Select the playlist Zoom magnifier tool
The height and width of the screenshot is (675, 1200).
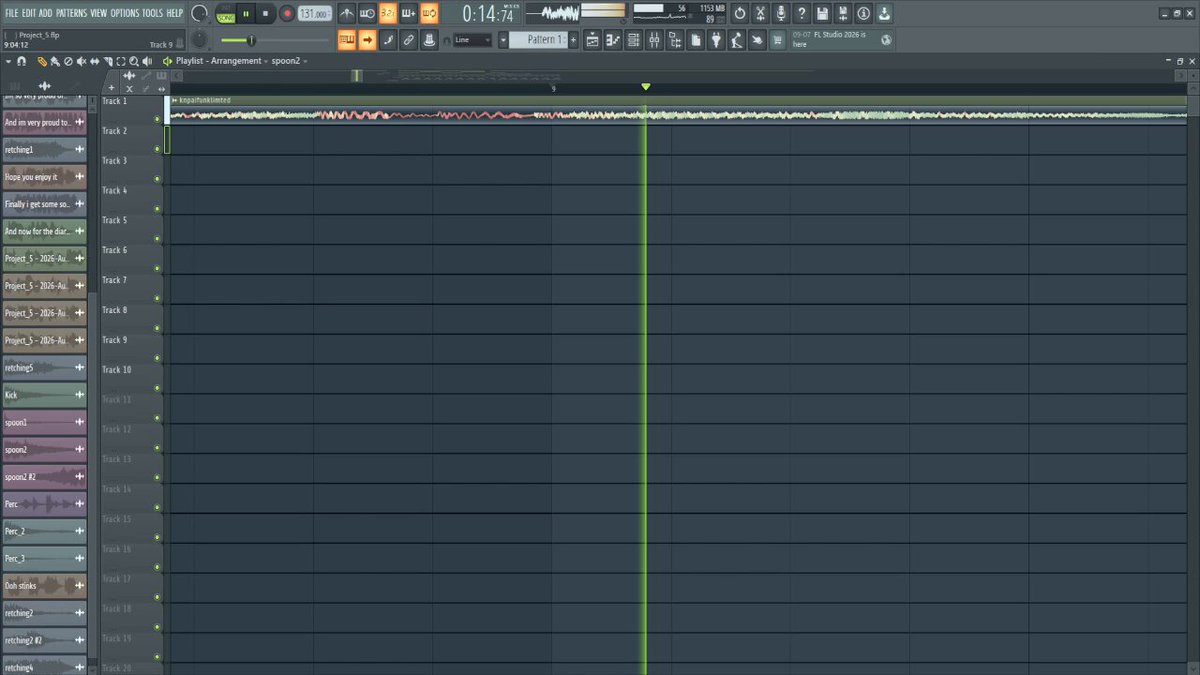click(x=133, y=61)
